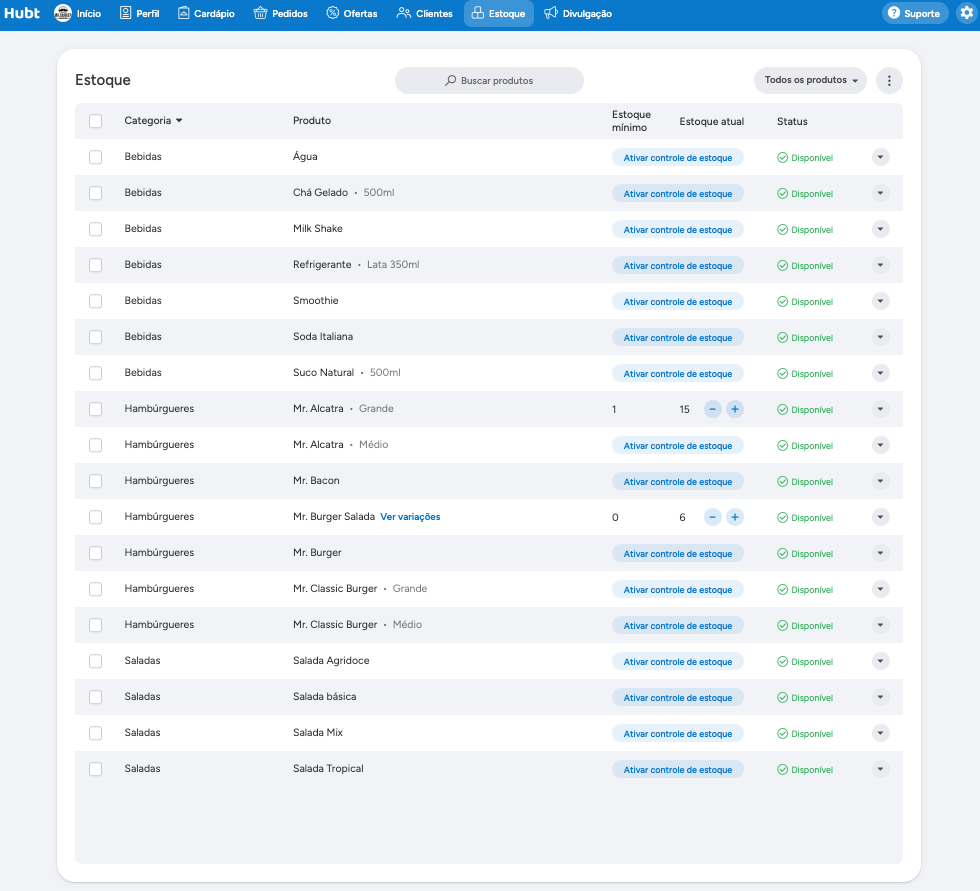Click the Hubt logo

point(22,13)
